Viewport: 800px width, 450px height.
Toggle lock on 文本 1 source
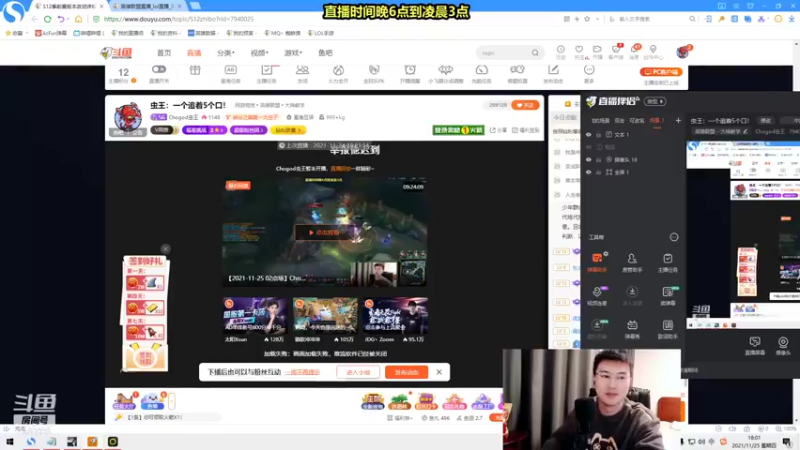[598, 135]
